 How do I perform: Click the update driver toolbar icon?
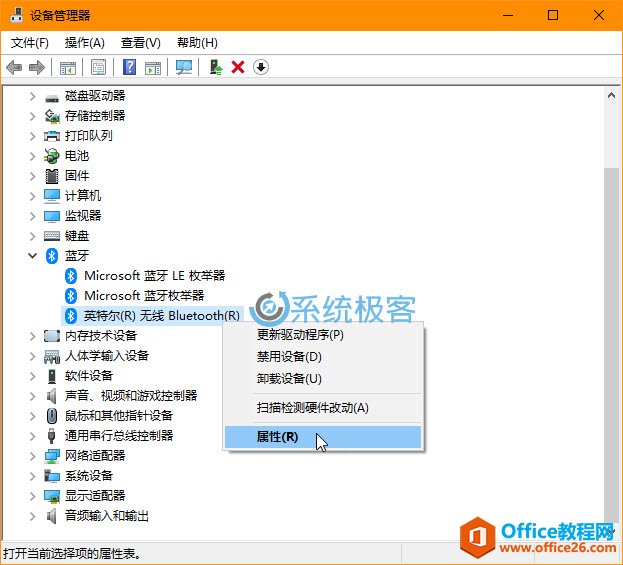coord(216,67)
